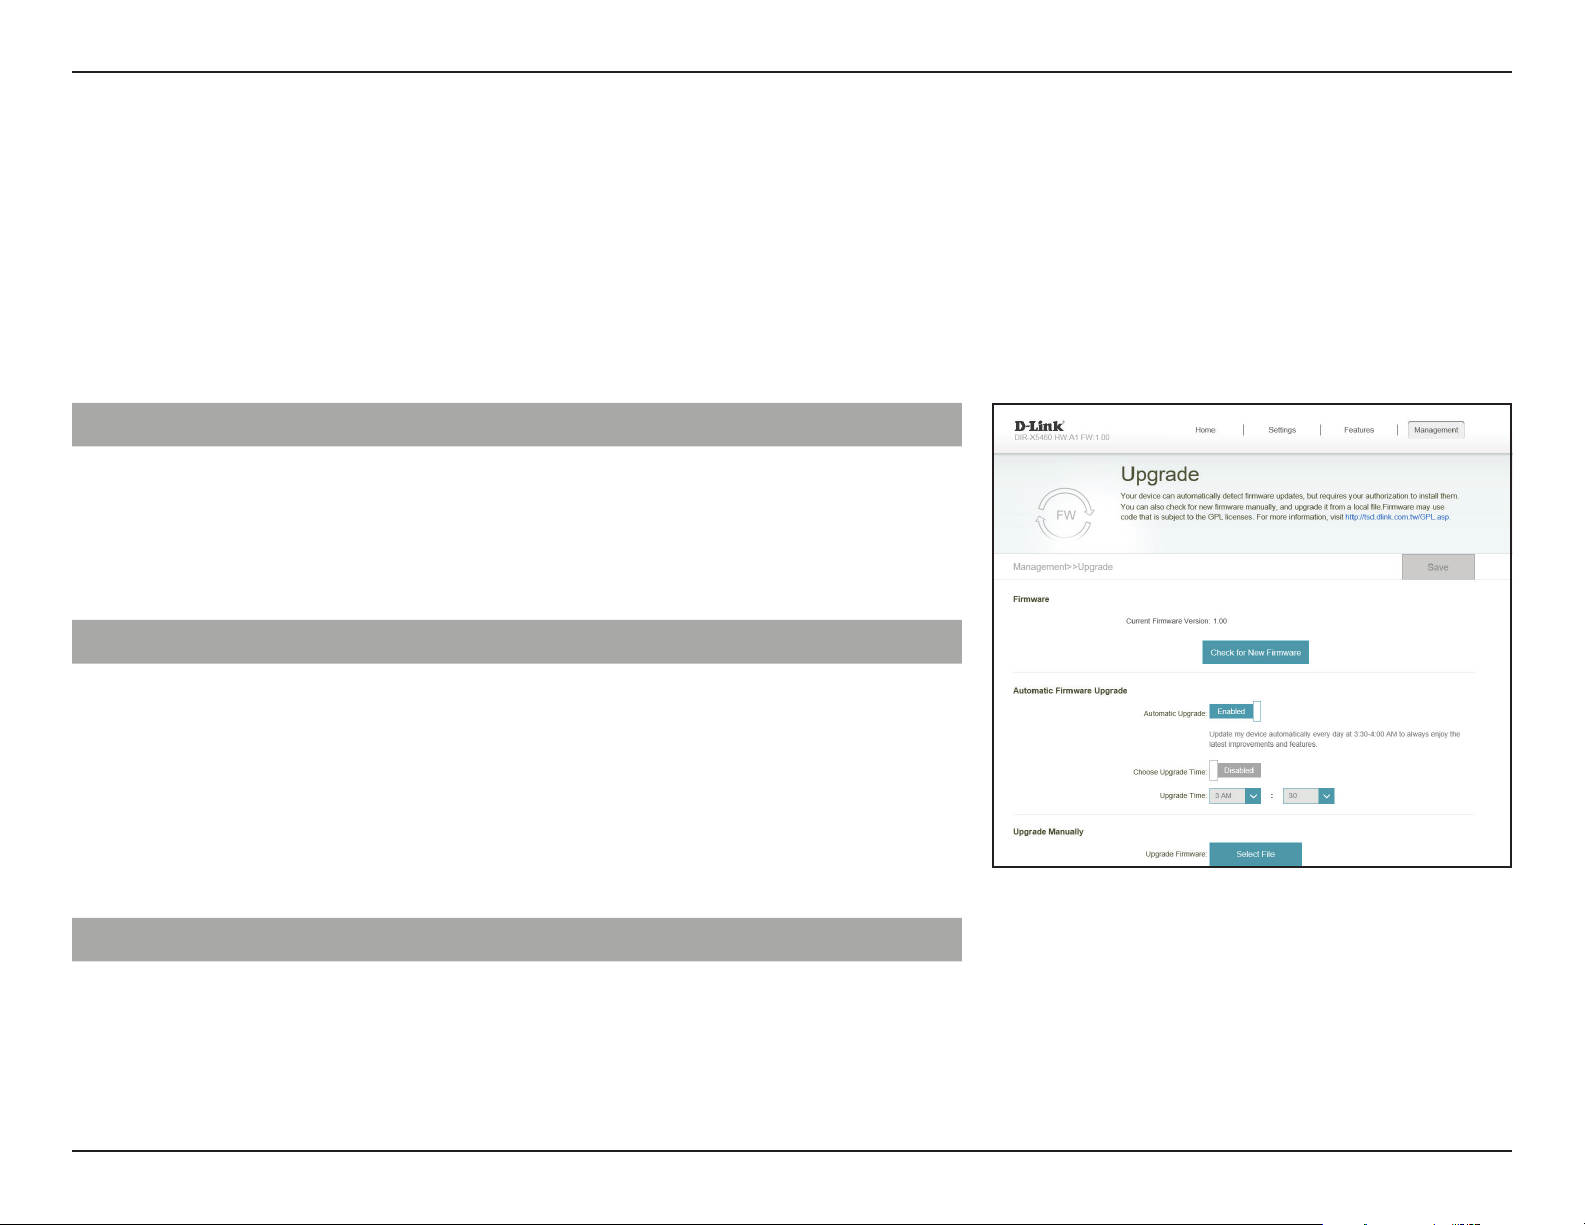Open the Features menu tab

(1359, 430)
